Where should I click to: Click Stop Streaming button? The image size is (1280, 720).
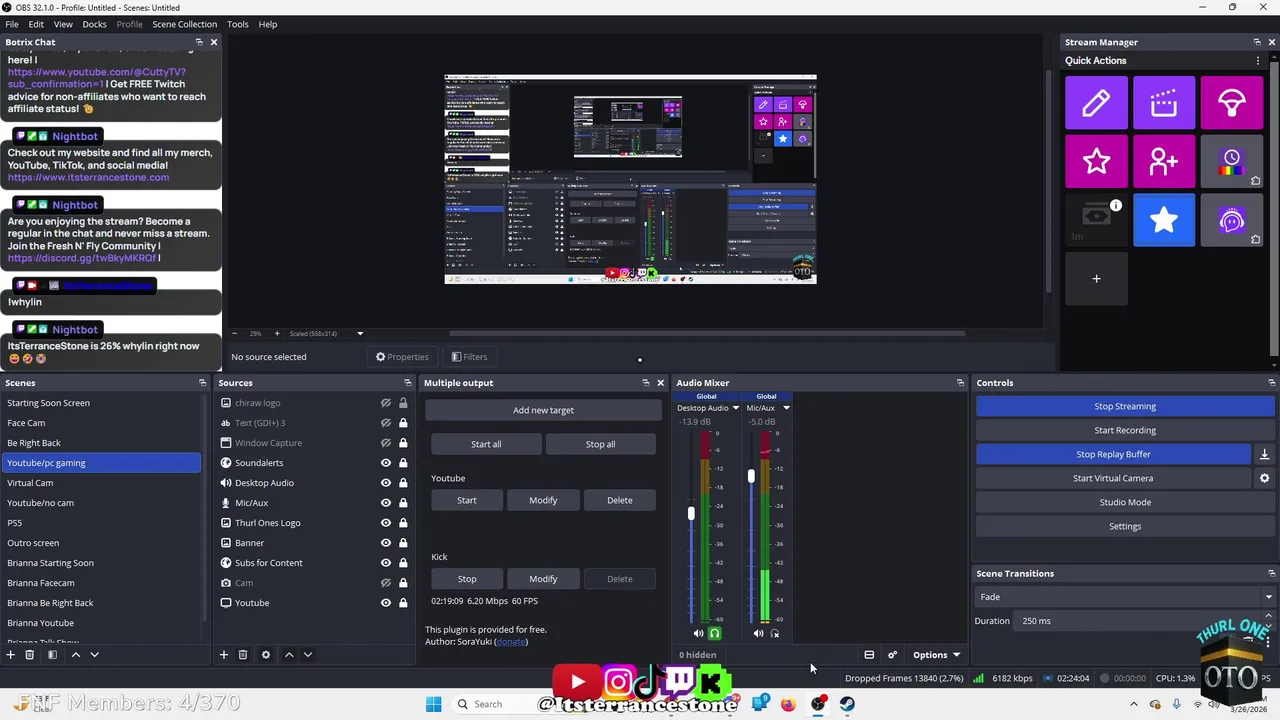point(1125,406)
